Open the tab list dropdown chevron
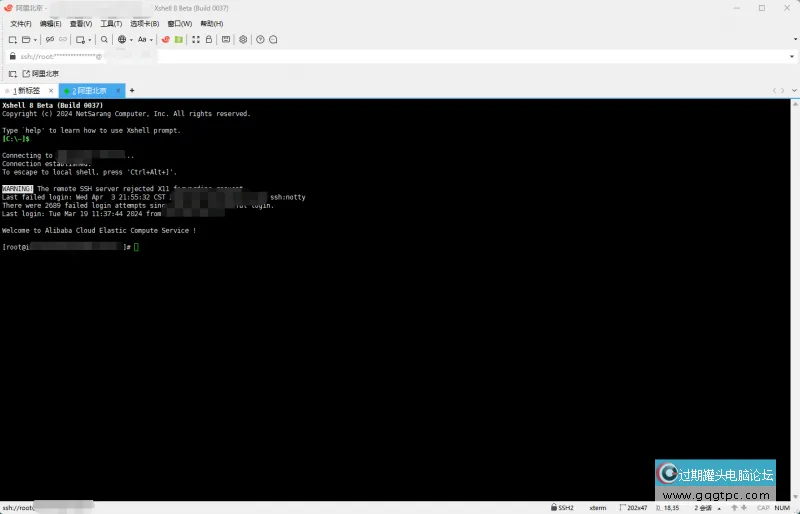800x514 pixels. click(794, 91)
